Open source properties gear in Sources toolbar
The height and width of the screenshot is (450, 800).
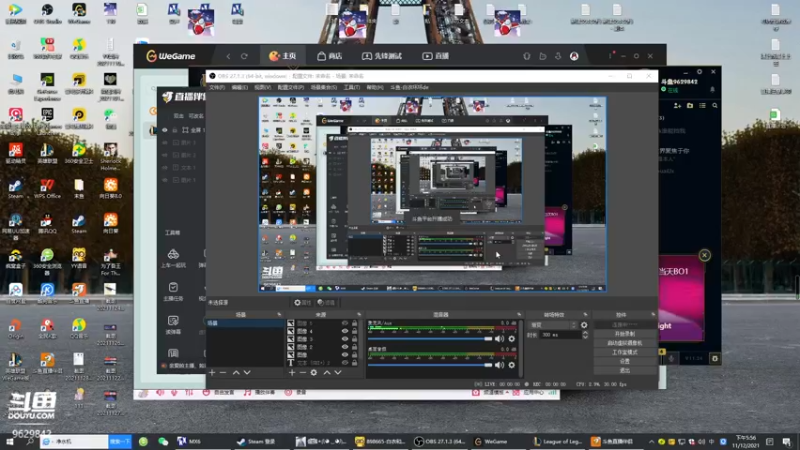coord(314,373)
